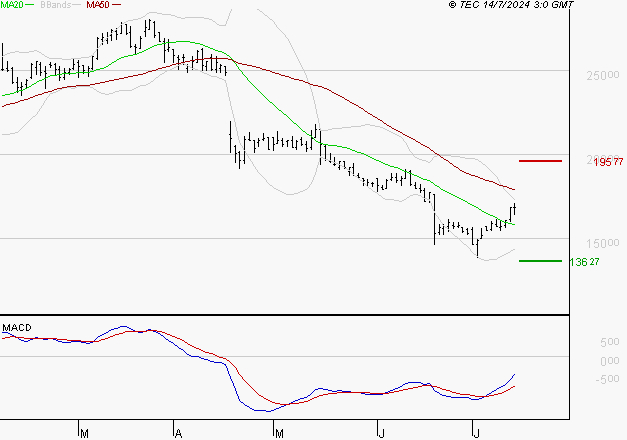Click the red resistance level line

[x=540, y=161]
